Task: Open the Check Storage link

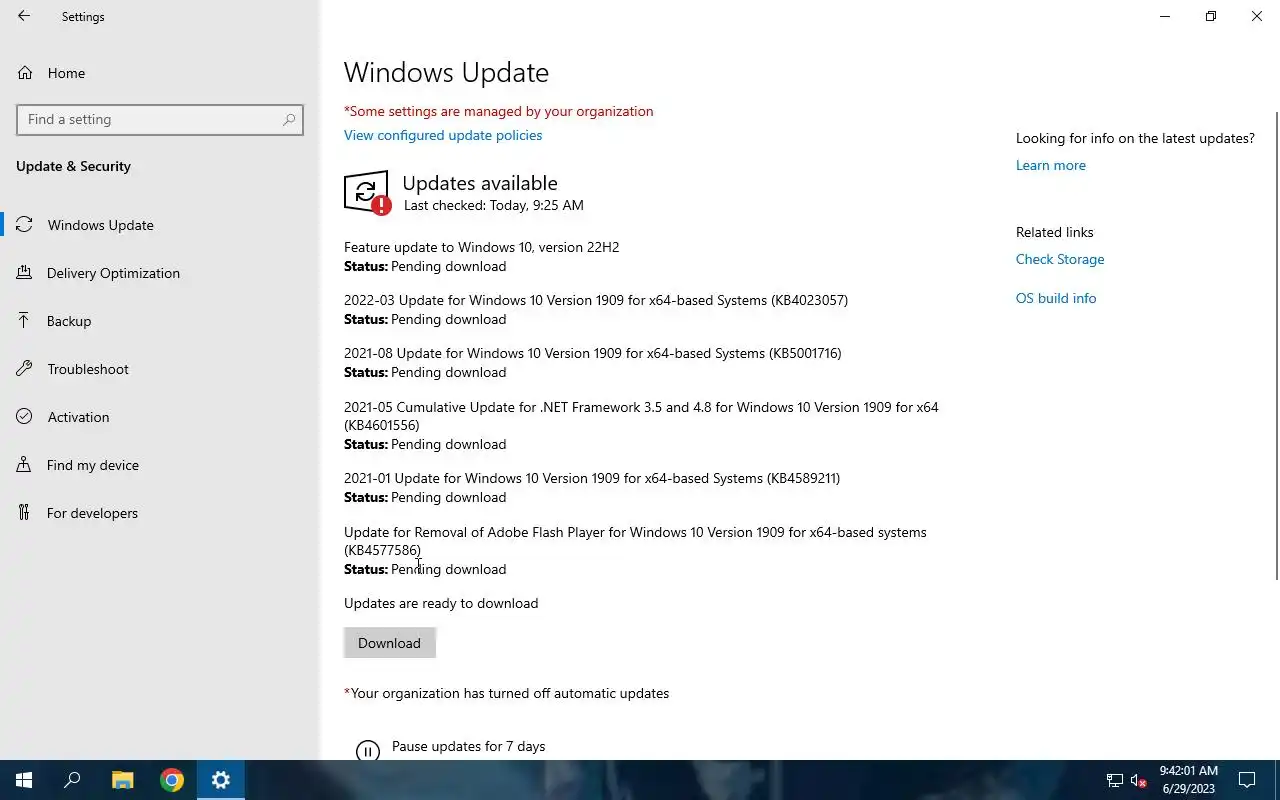Action: tap(1060, 259)
